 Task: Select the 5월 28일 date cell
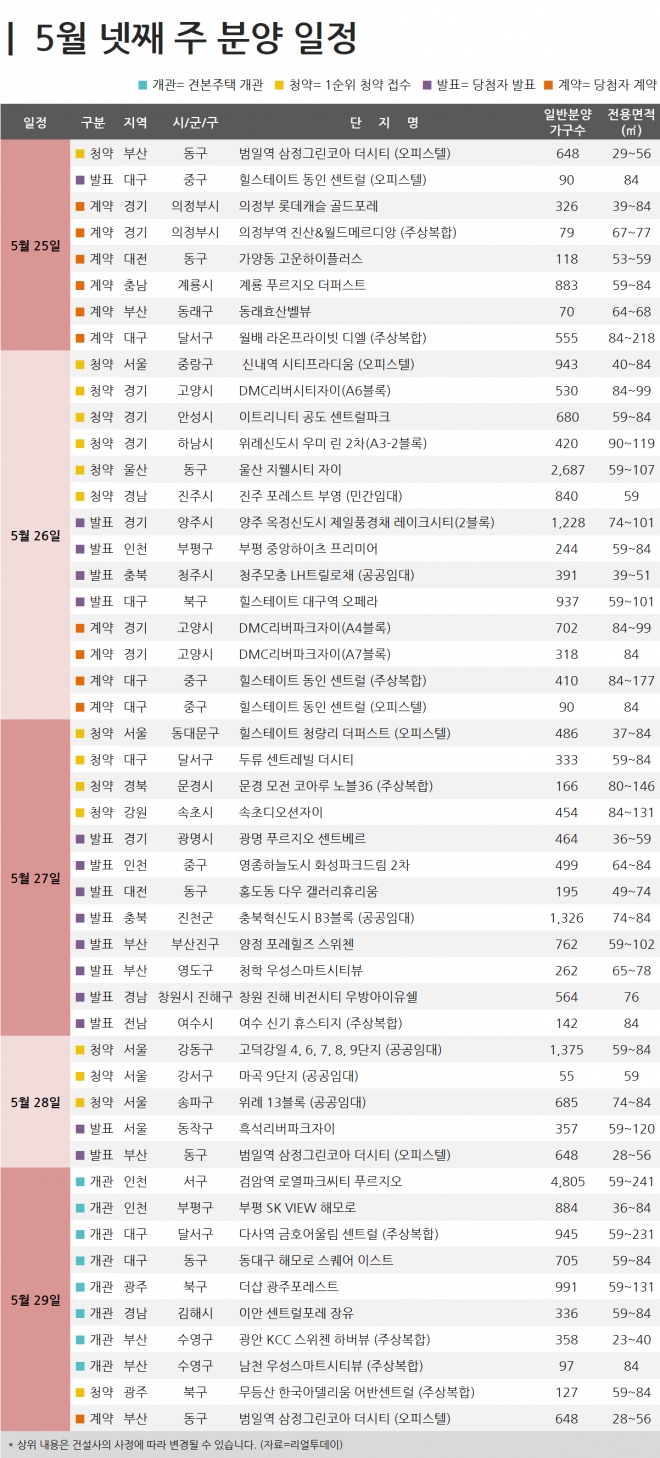pyautogui.click(x=35, y=1102)
